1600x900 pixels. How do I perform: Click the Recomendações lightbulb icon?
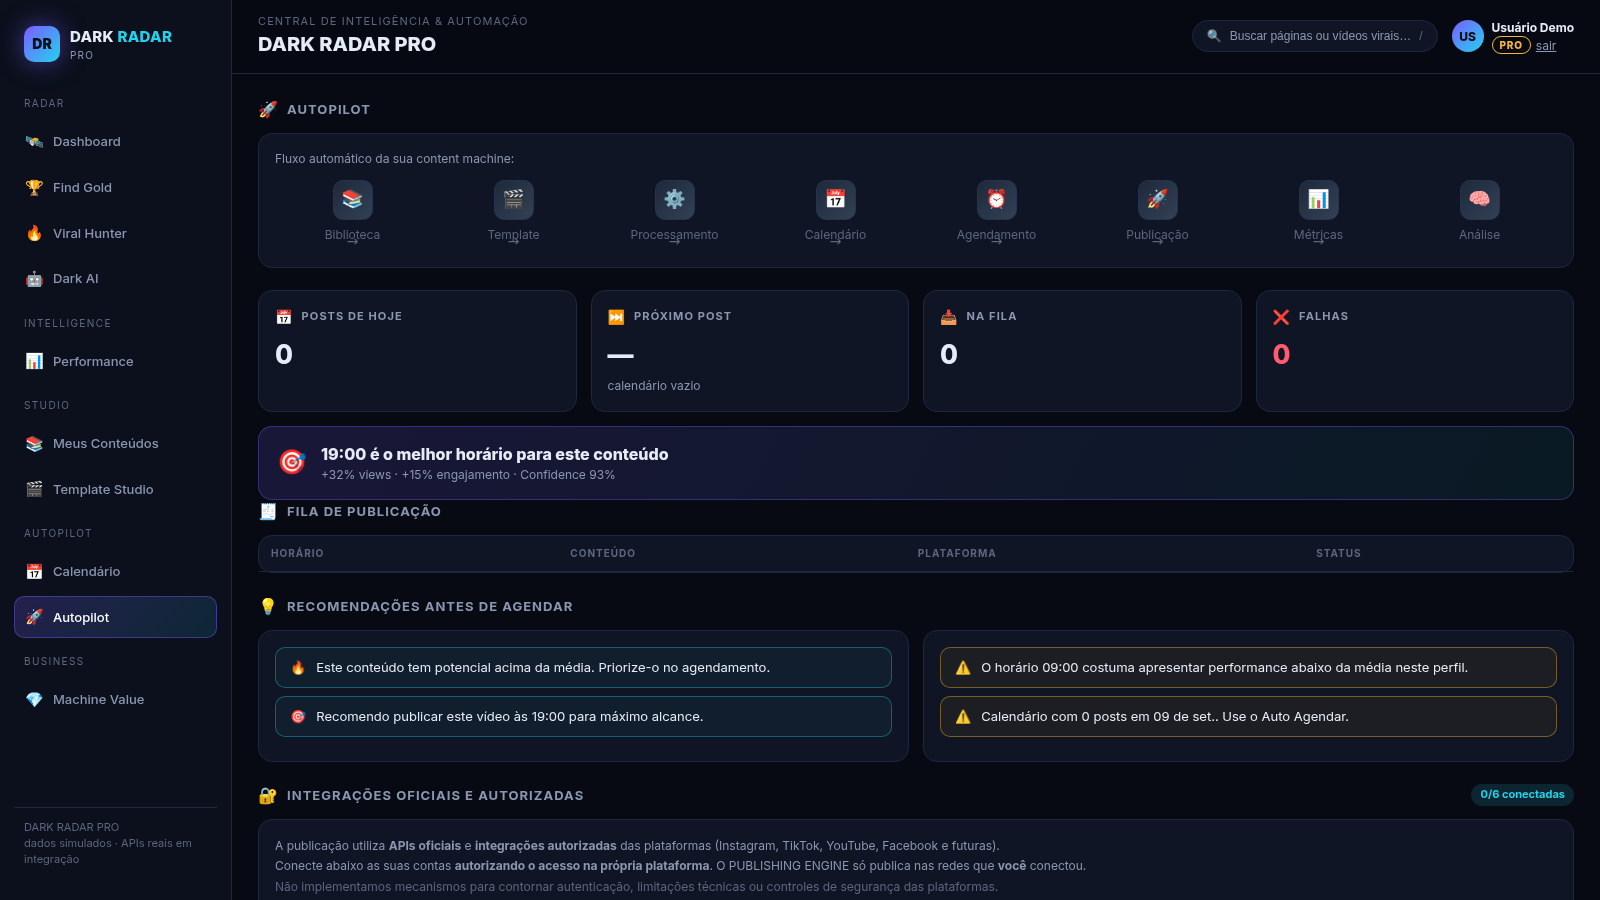tap(268, 607)
